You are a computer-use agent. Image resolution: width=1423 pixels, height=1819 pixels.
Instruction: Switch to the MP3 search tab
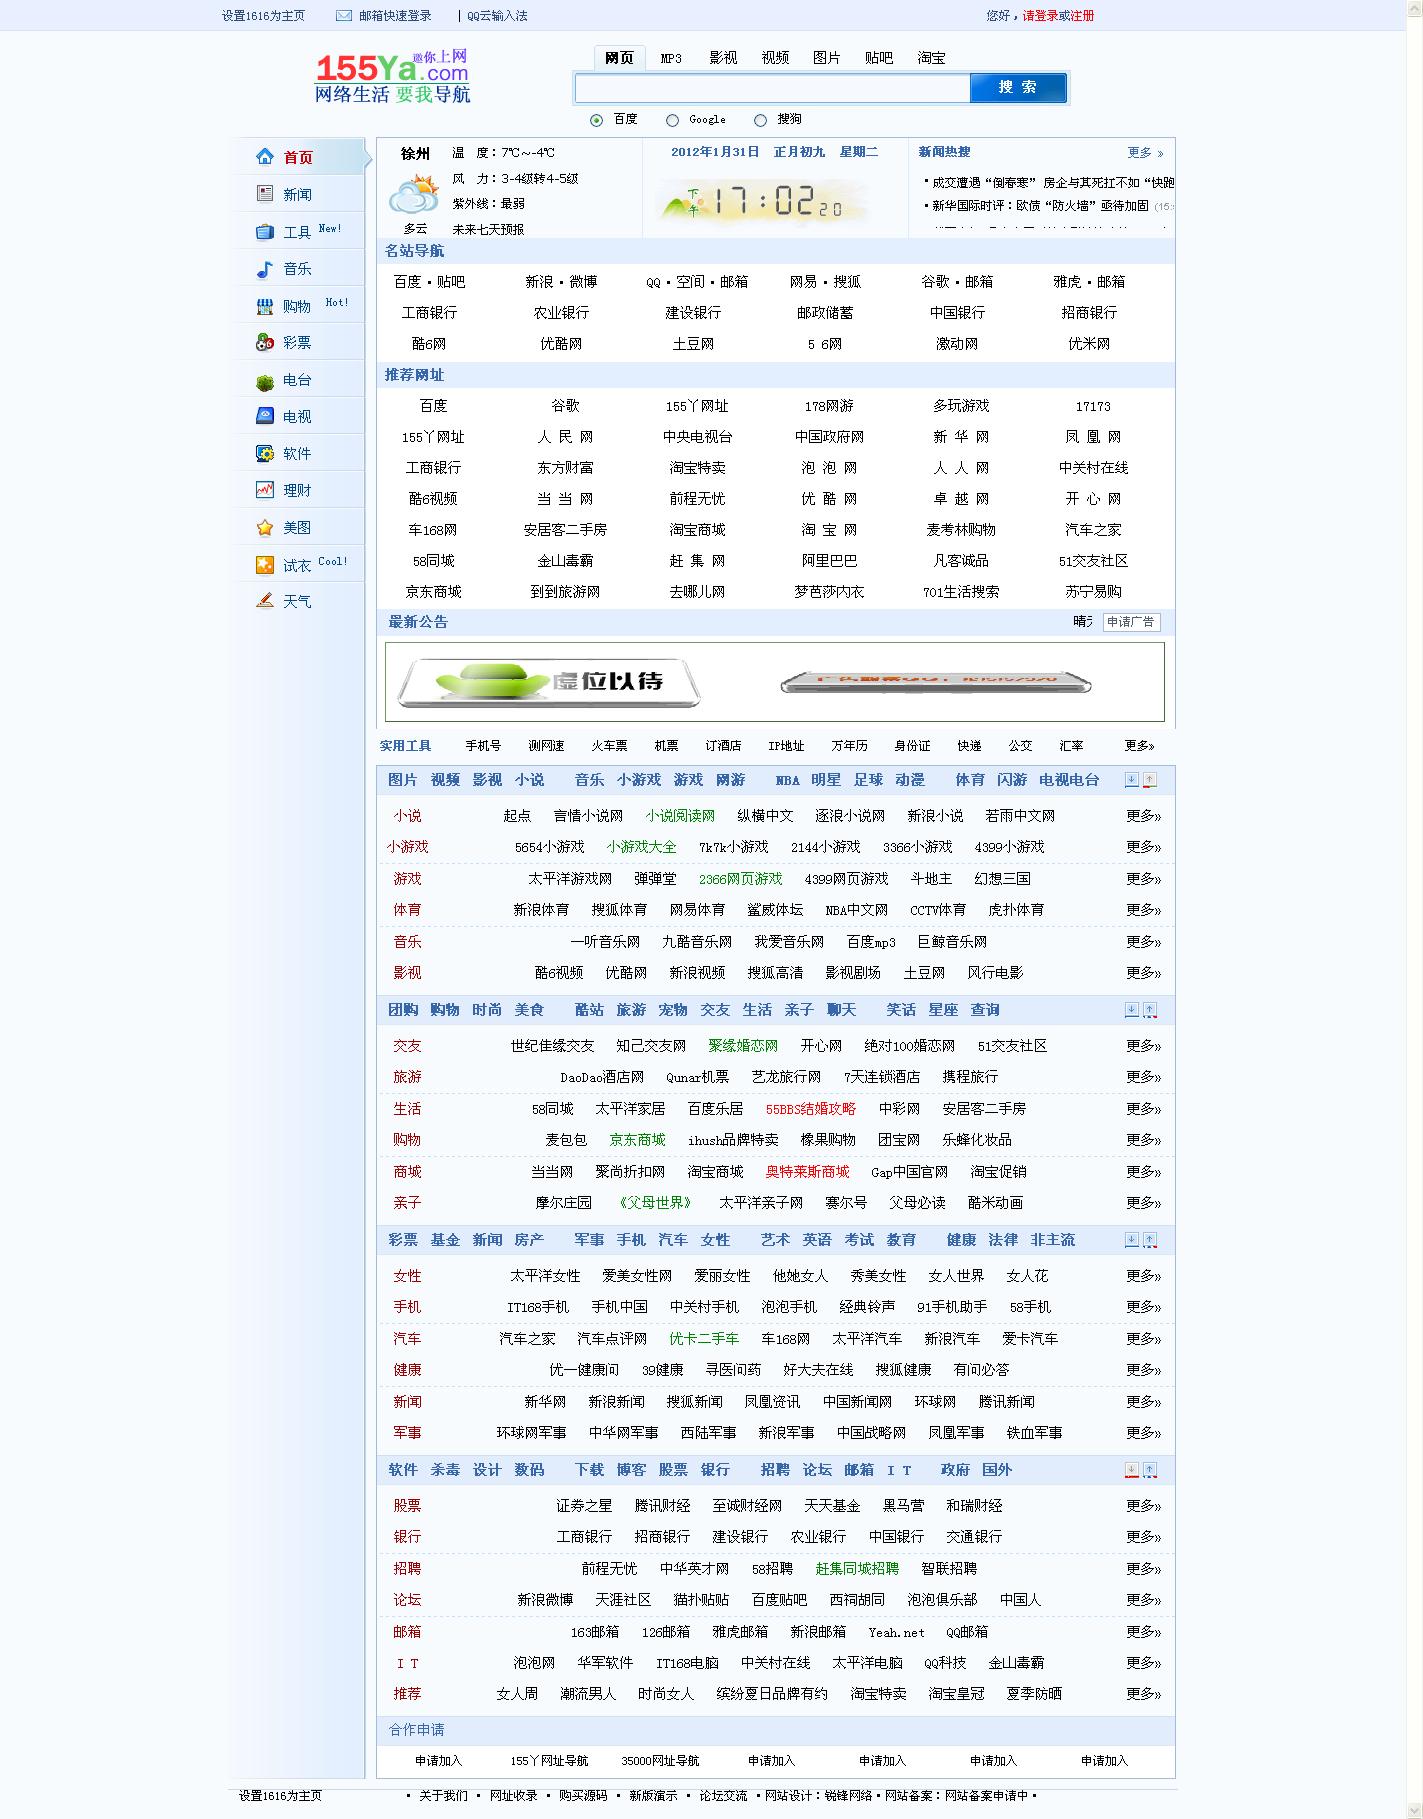pyautogui.click(x=671, y=58)
